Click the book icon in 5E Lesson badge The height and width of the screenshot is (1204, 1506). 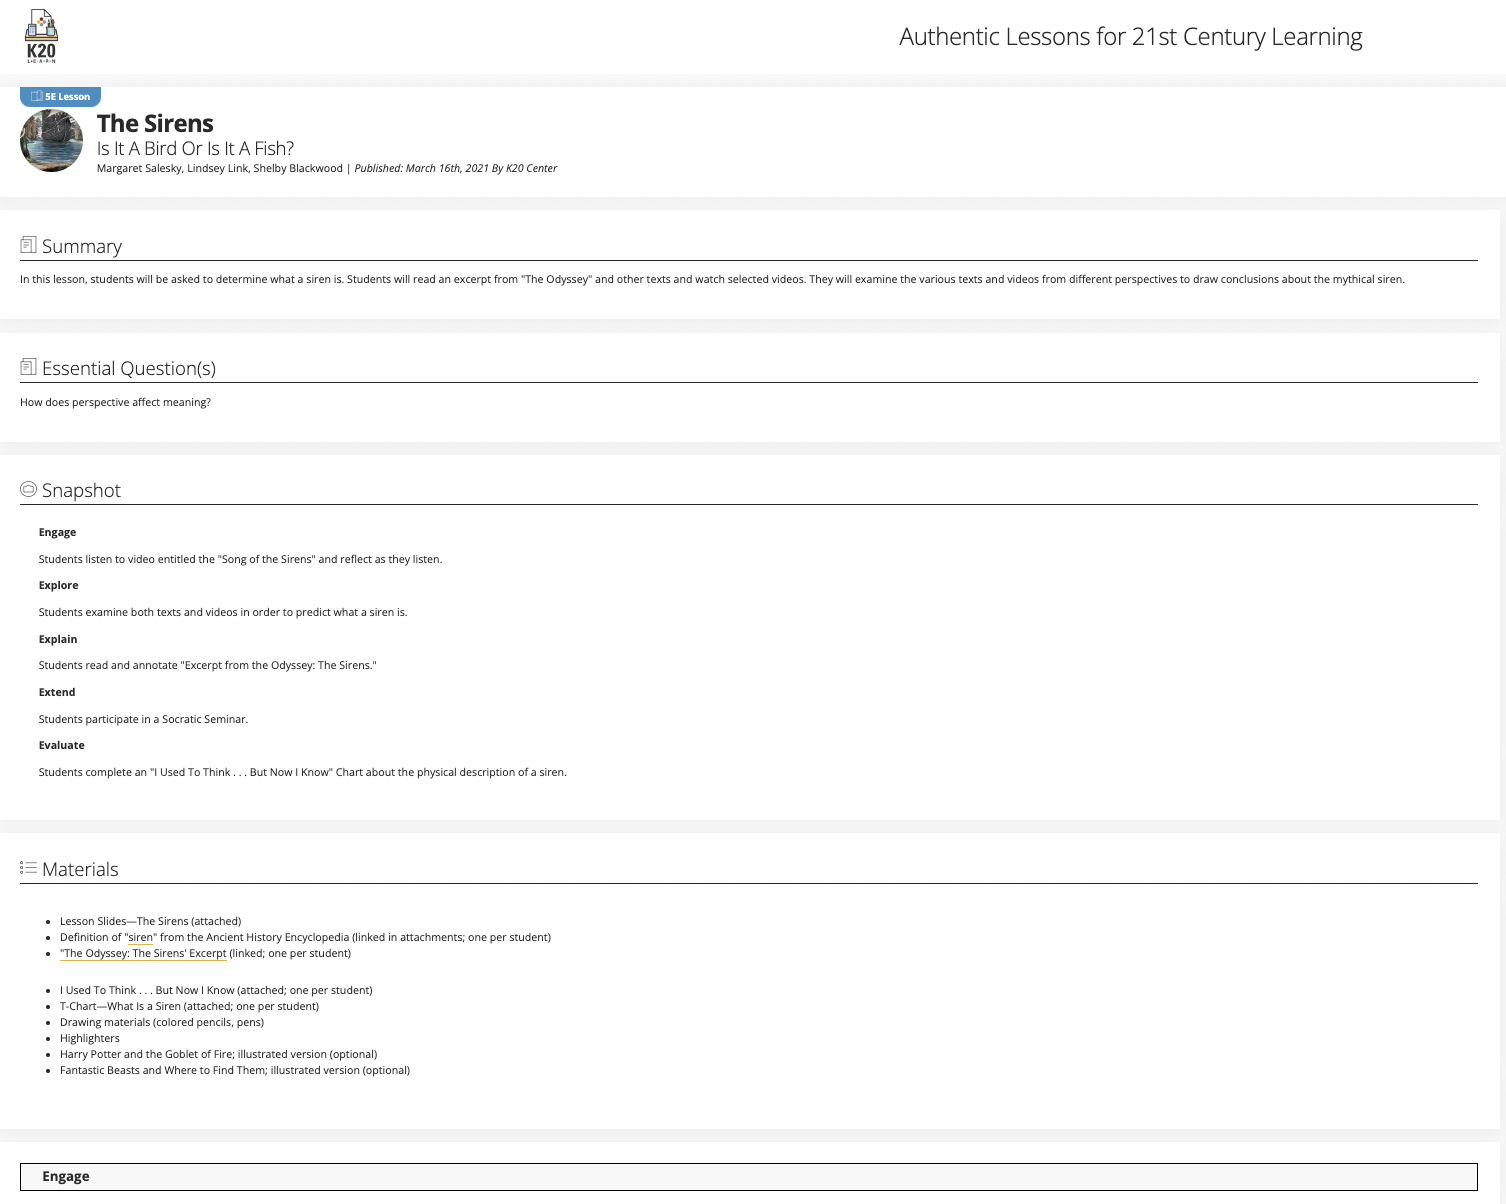[x=36, y=97]
